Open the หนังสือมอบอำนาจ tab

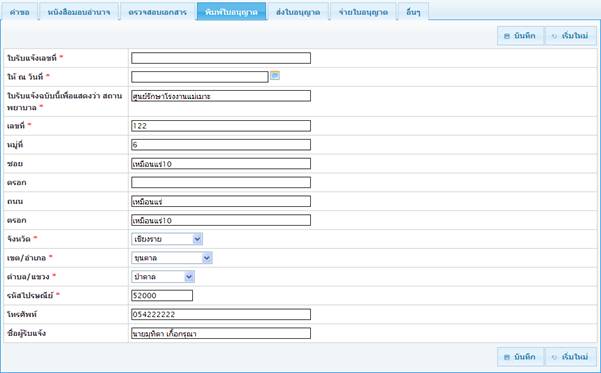click(x=79, y=12)
